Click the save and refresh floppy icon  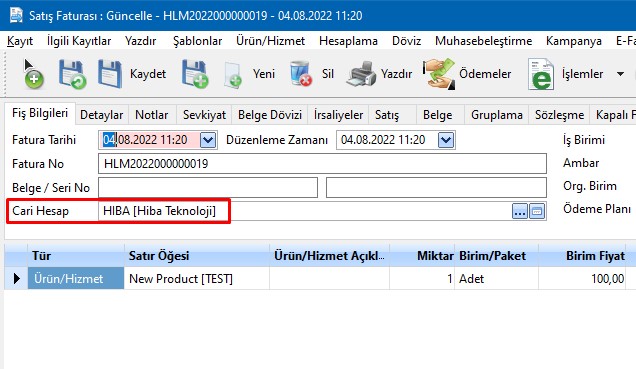tap(72, 74)
